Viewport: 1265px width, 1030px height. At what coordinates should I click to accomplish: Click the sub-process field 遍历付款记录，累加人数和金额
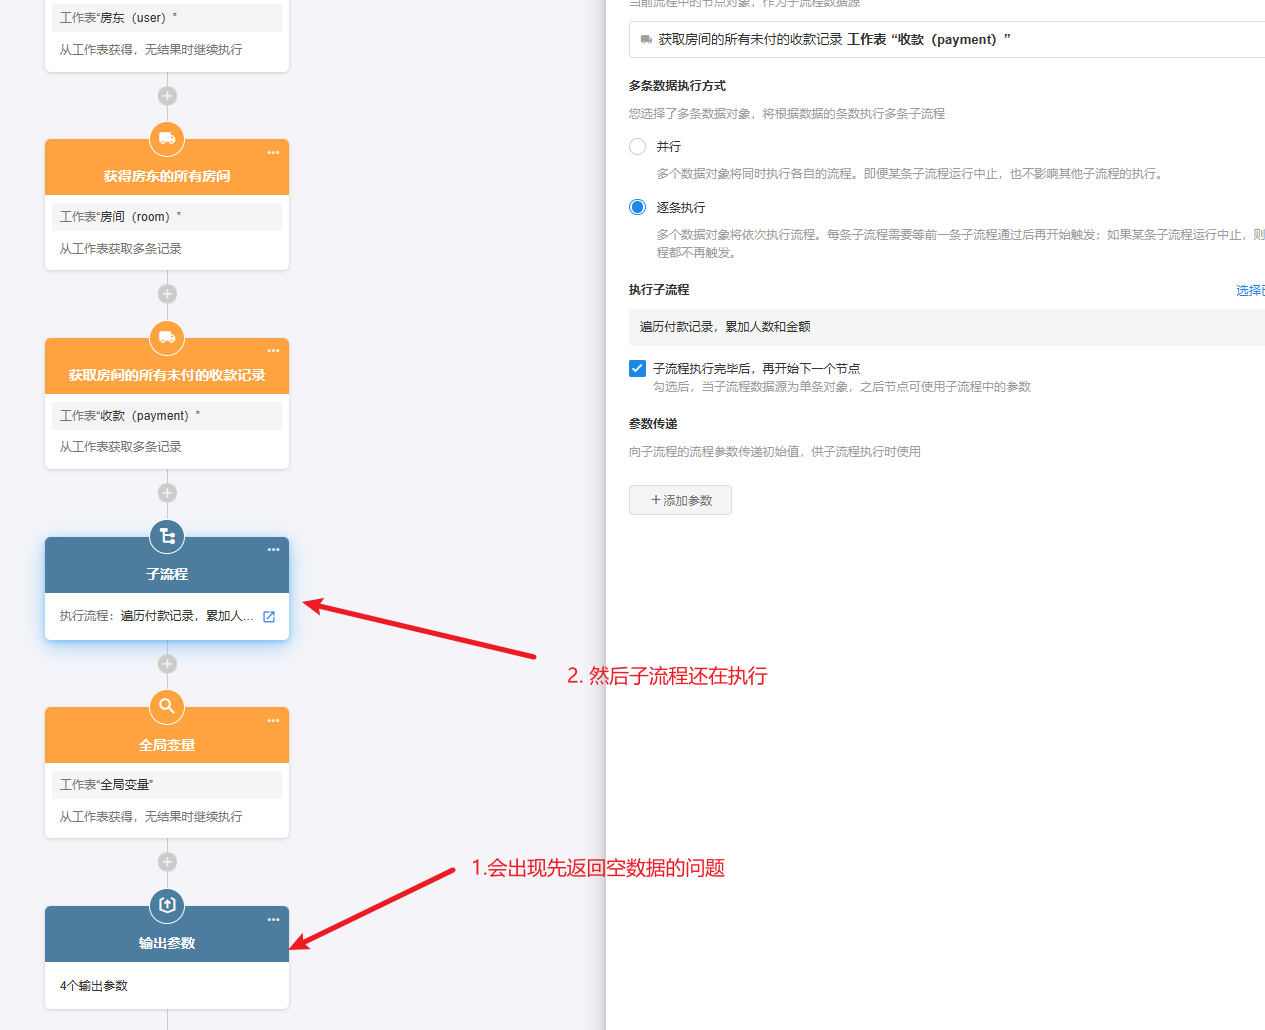point(947,327)
